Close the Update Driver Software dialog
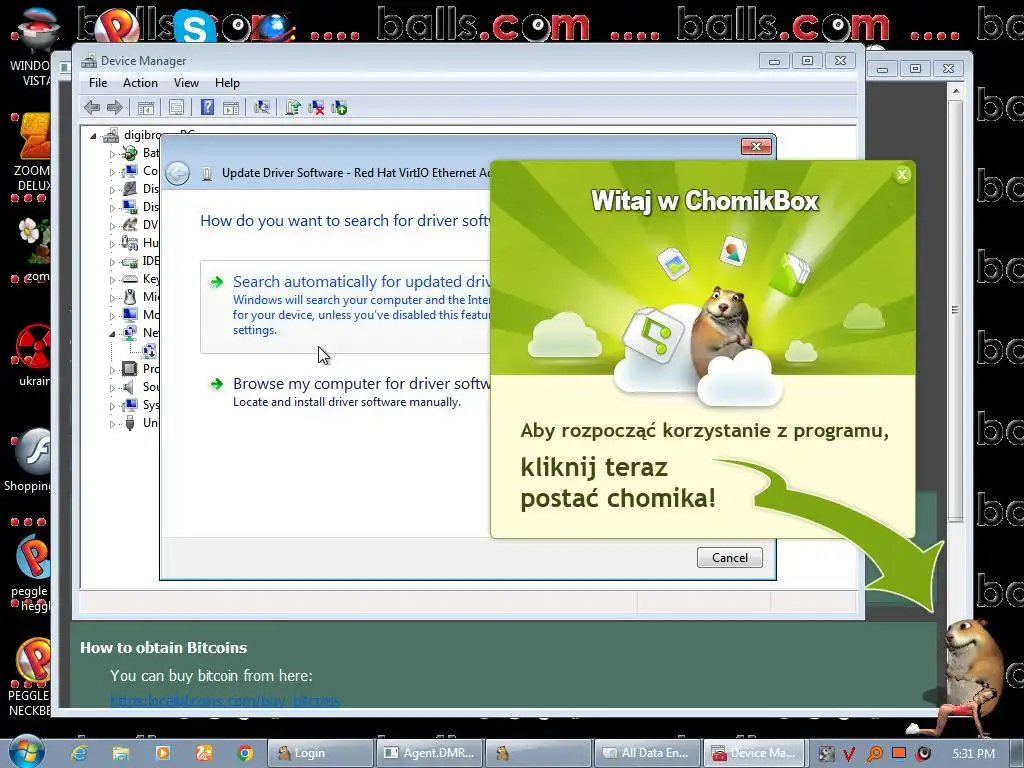The width and height of the screenshot is (1024, 768). click(x=756, y=146)
